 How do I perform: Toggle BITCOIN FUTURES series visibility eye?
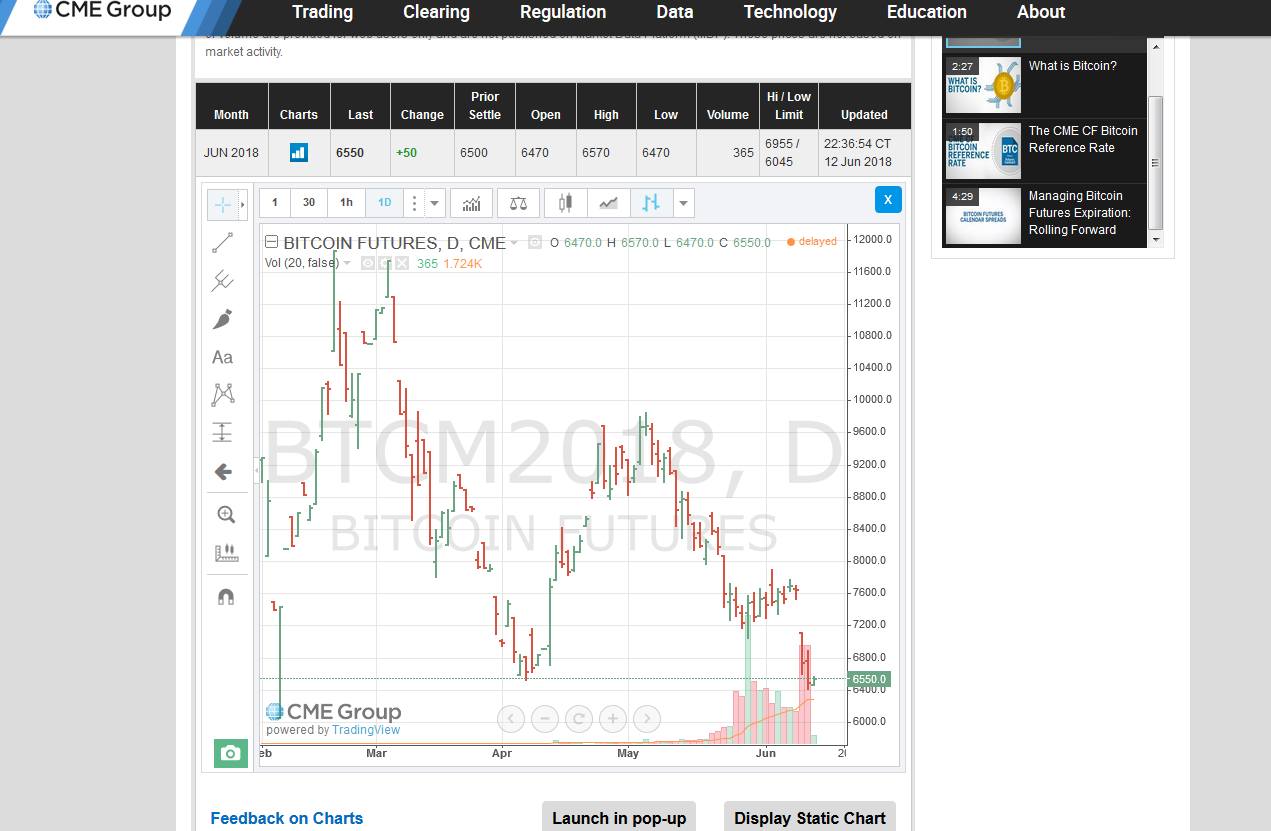tap(535, 242)
